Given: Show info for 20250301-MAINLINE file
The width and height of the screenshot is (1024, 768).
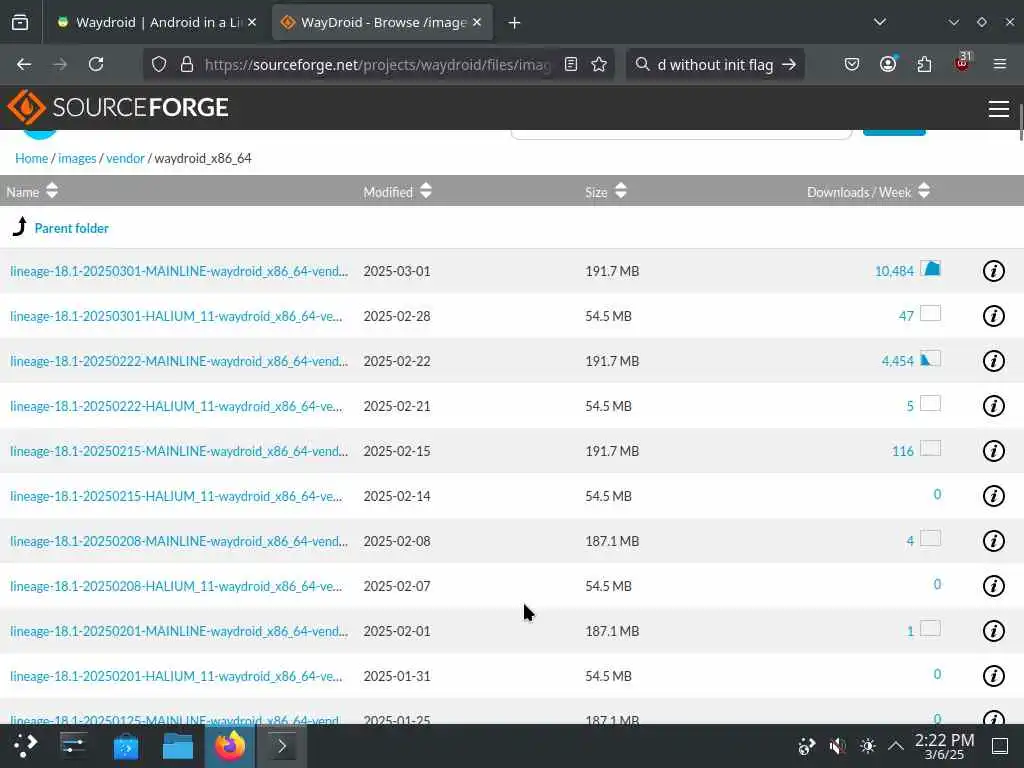Looking at the screenshot, I should [993, 270].
